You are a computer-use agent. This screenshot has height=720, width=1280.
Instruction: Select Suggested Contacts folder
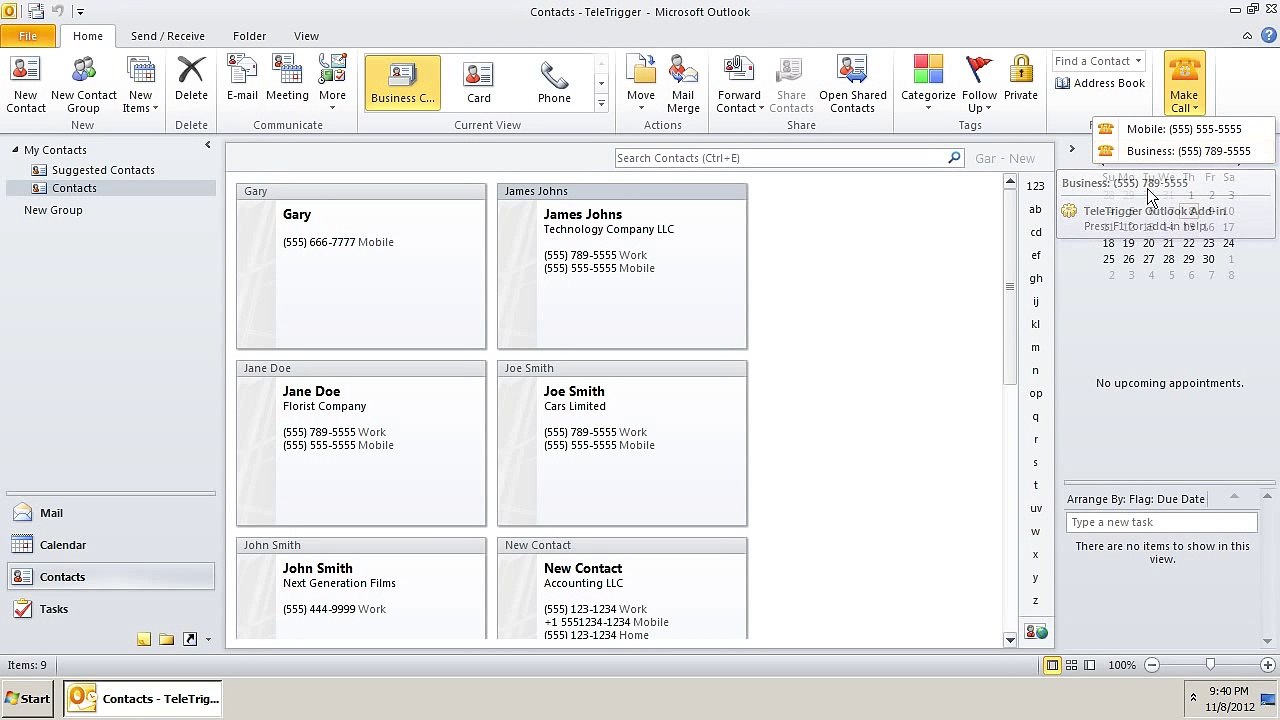103,170
